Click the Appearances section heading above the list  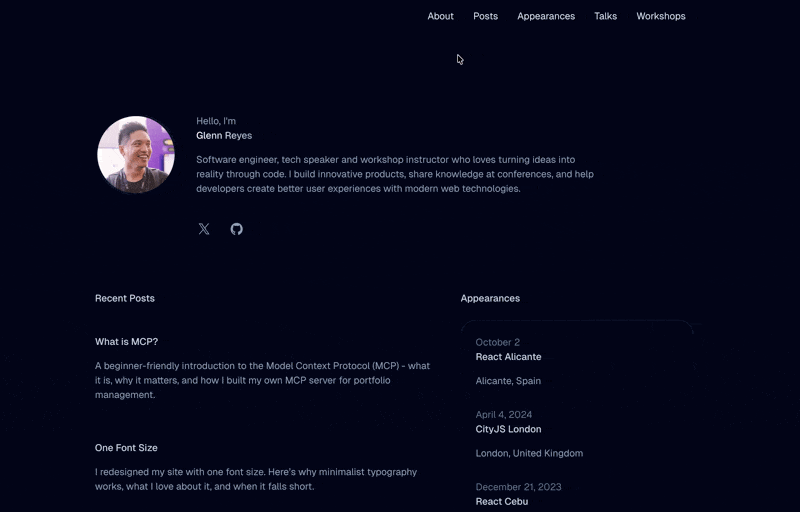pos(490,298)
